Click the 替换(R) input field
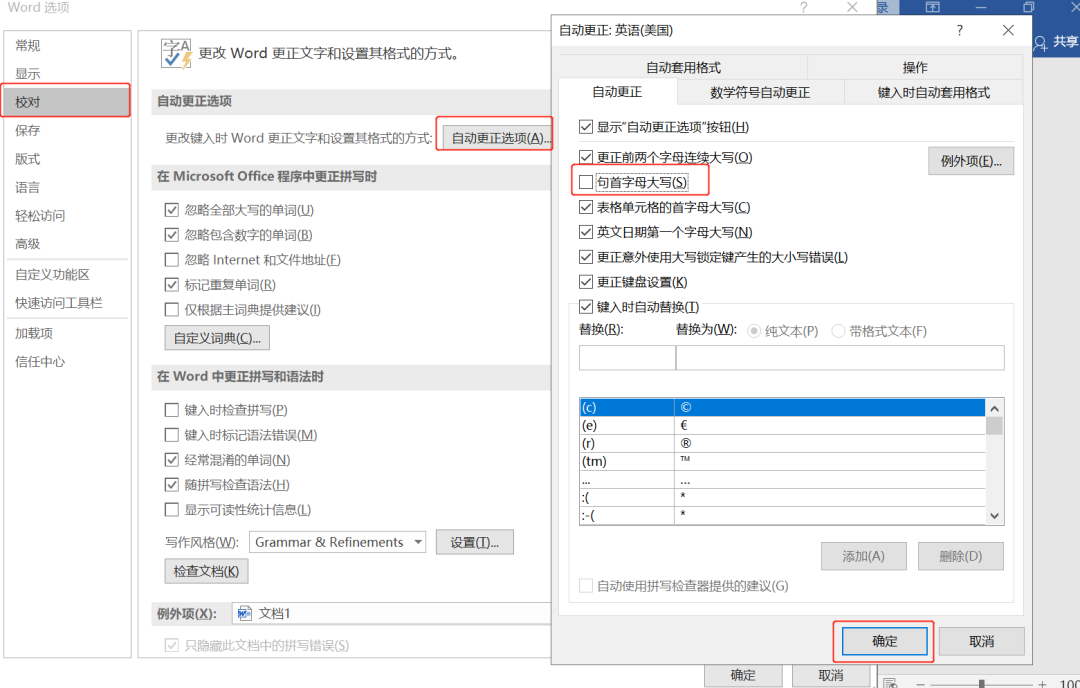Viewport: 1080px width, 688px height. coord(627,357)
